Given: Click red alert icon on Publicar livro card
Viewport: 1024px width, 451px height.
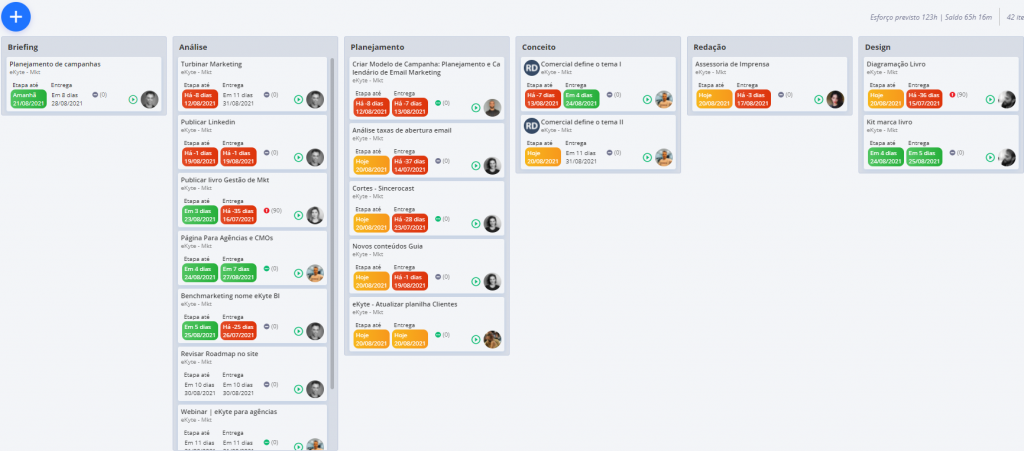Looking at the screenshot, I should (x=266, y=211).
